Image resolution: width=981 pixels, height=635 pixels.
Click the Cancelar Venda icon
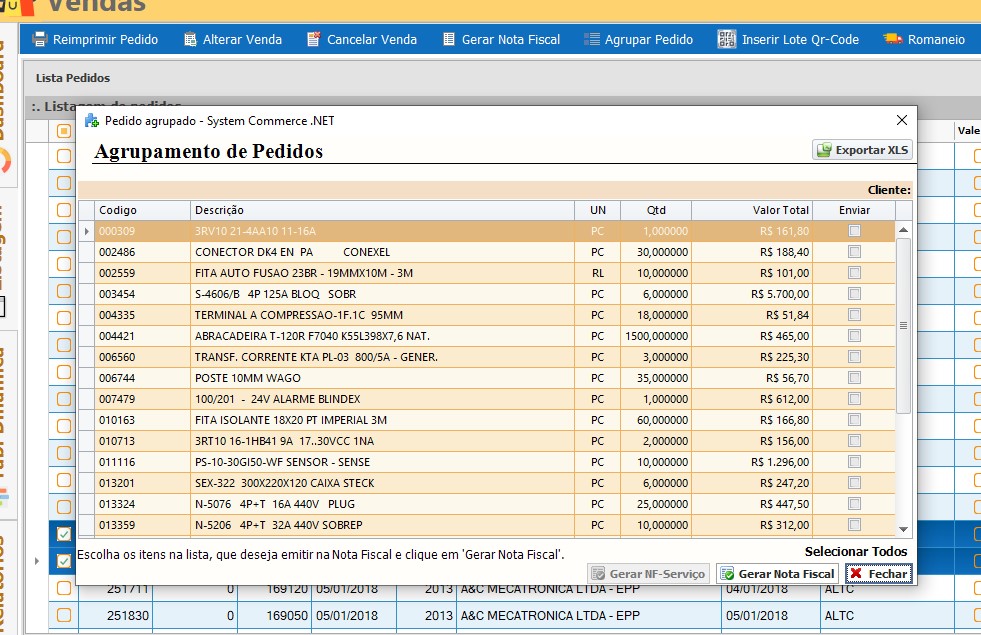pos(314,40)
